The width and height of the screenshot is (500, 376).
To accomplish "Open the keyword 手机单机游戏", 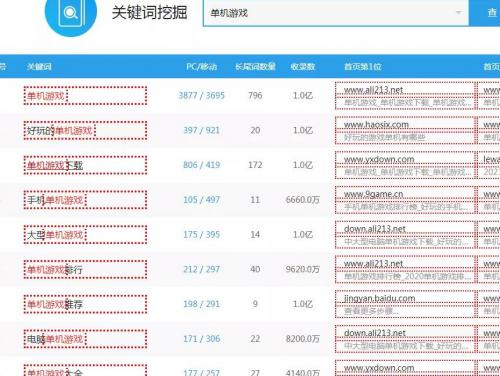I will (55, 200).
